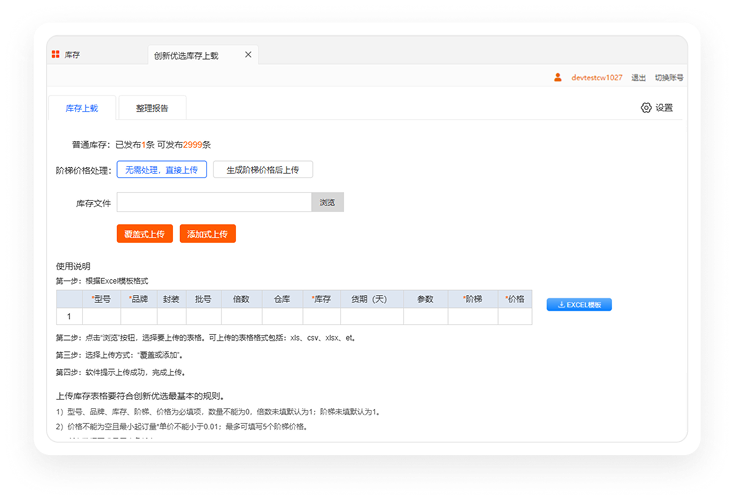Click the 退出 logout link
The width and height of the screenshot is (735, 501).
point(638,77)
